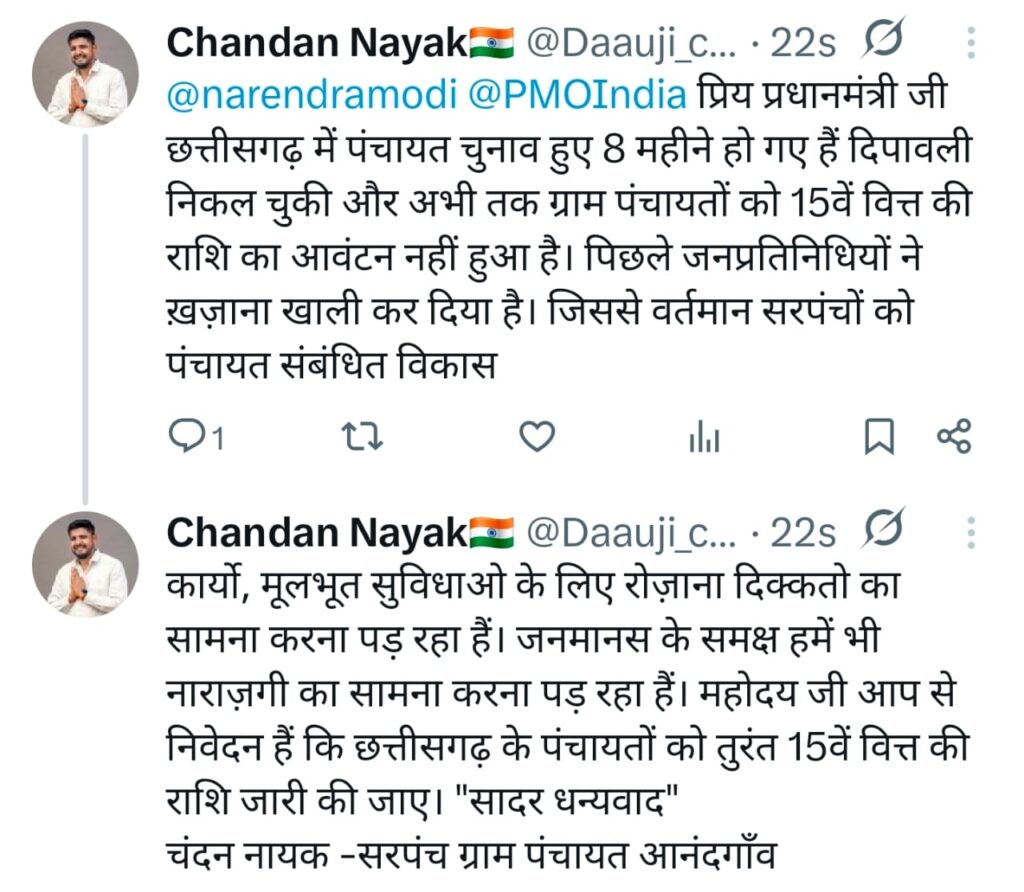Open Chandan Nayak name on first tweet

(x=316, y=43)
